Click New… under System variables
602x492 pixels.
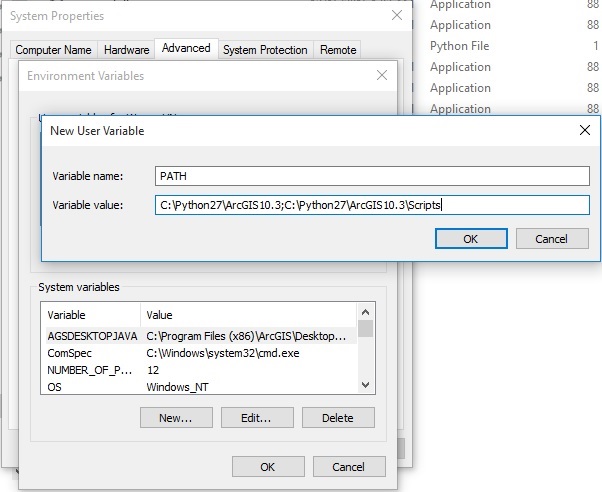176,418
